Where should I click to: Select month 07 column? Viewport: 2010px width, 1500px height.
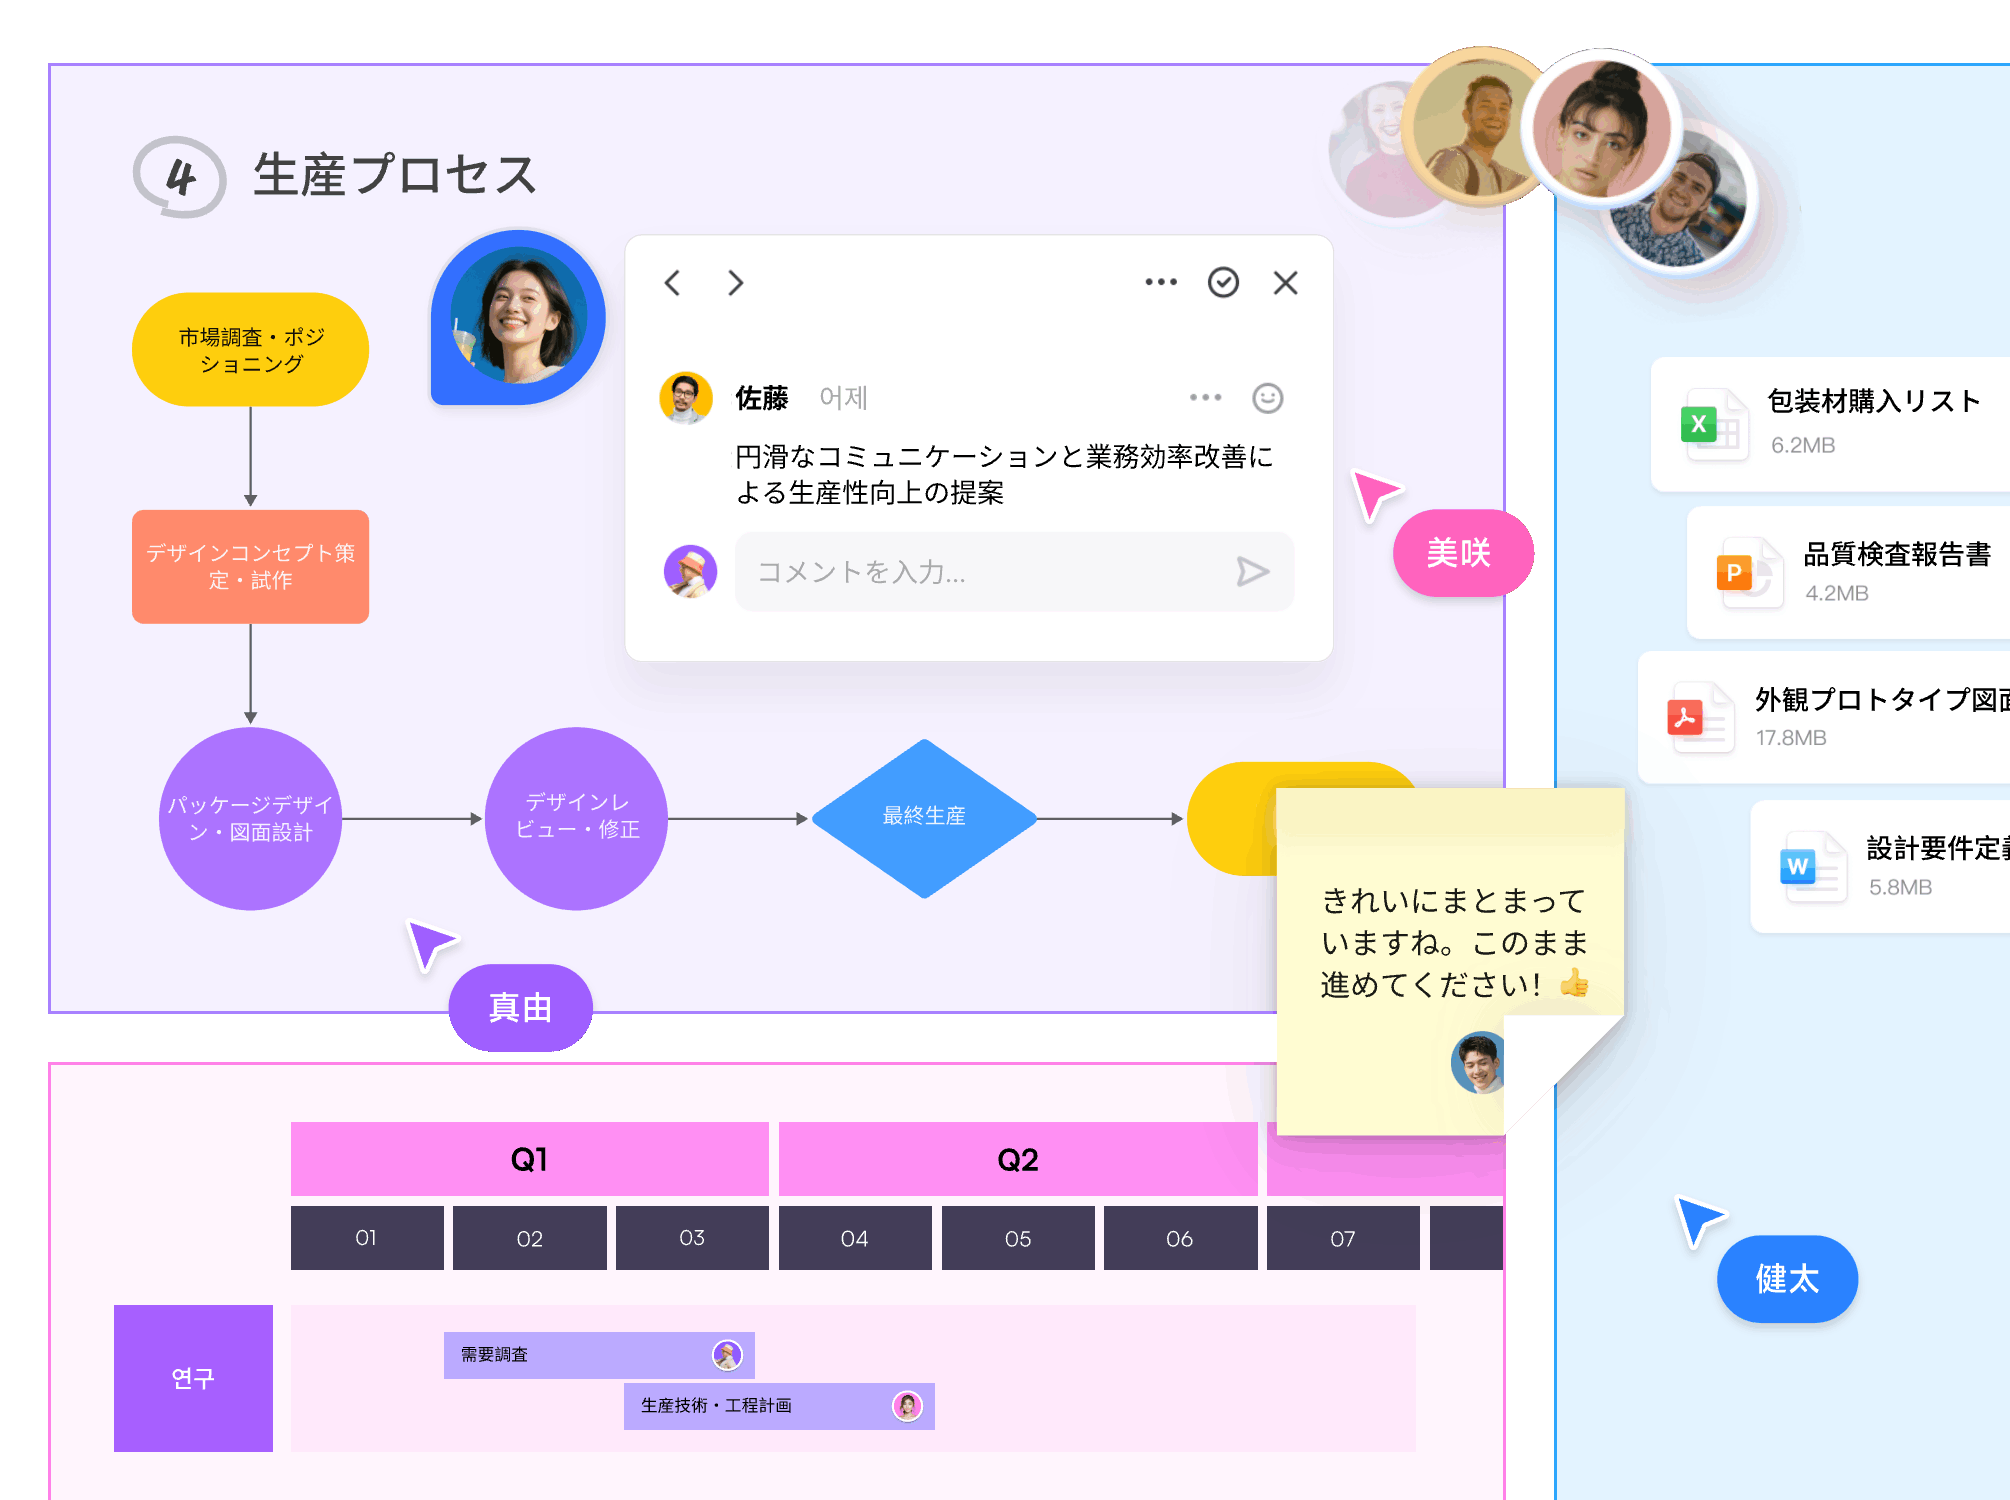[x=1343, y=1238]
